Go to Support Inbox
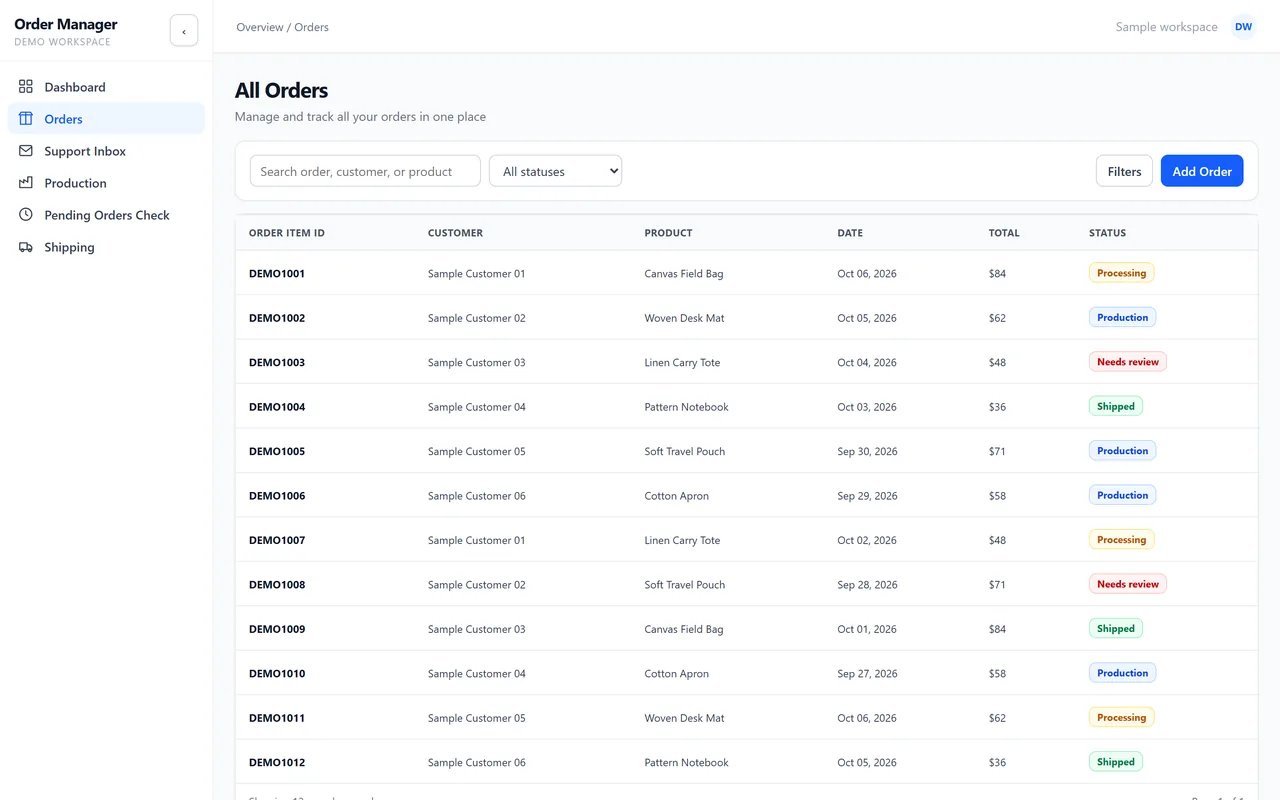The image size is (1280, 800). pyautogui.click(x=106, y=151)
